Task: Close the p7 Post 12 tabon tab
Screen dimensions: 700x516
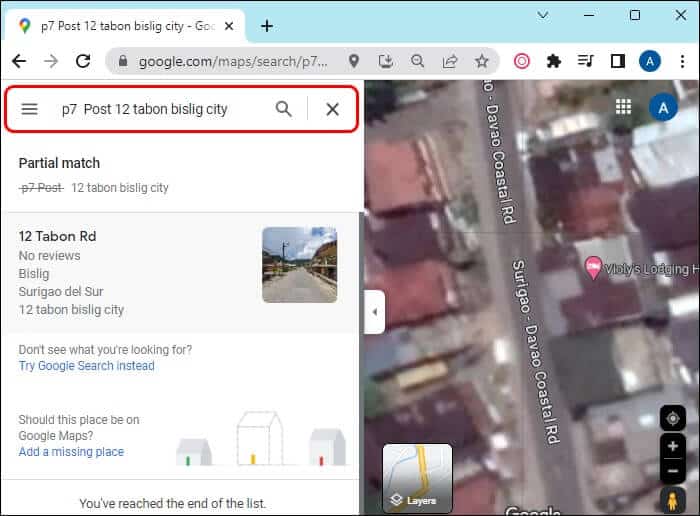Action: coord(229,26)
